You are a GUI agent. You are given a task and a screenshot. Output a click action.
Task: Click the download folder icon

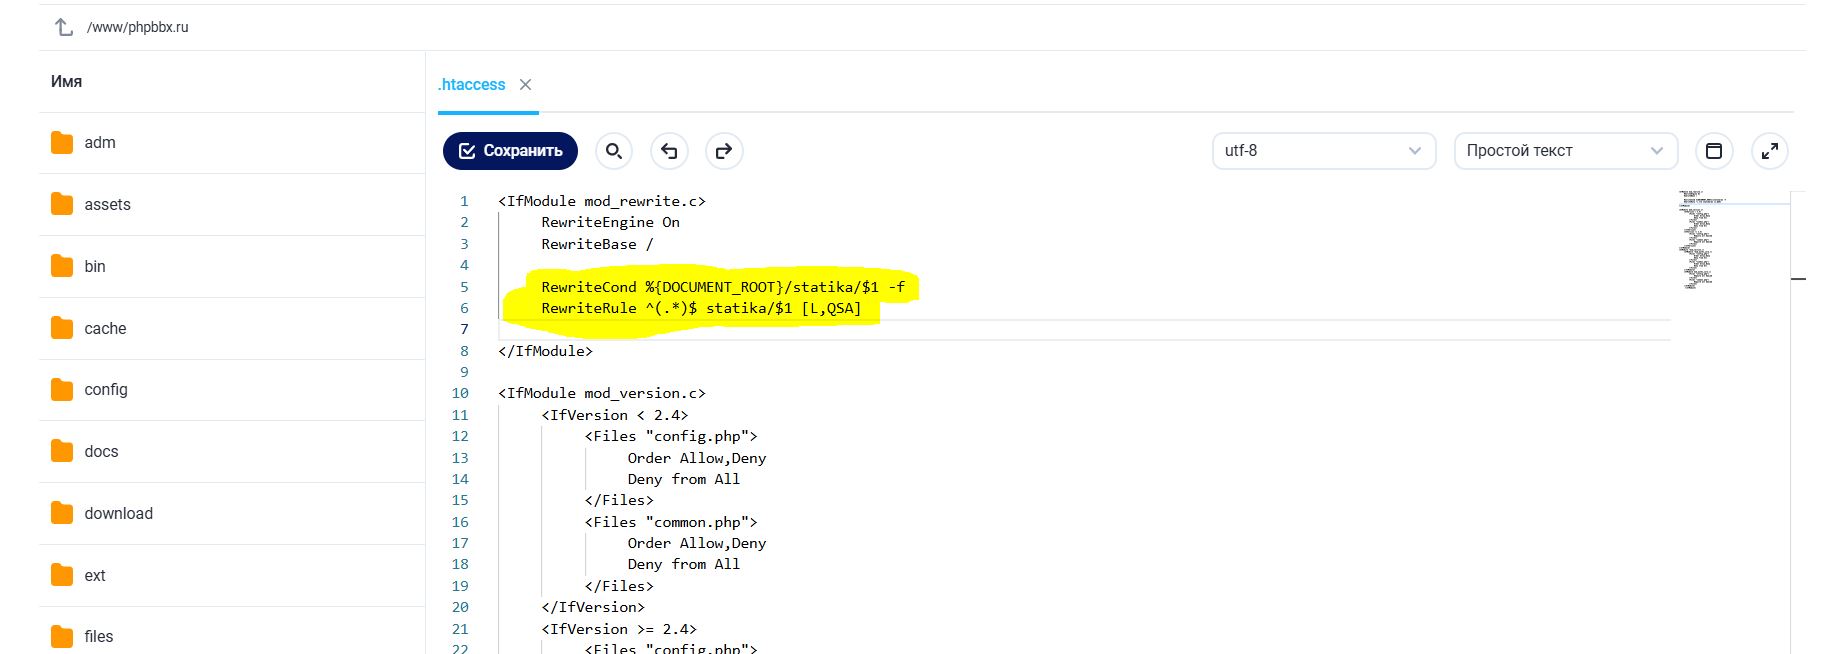(62, 513)
